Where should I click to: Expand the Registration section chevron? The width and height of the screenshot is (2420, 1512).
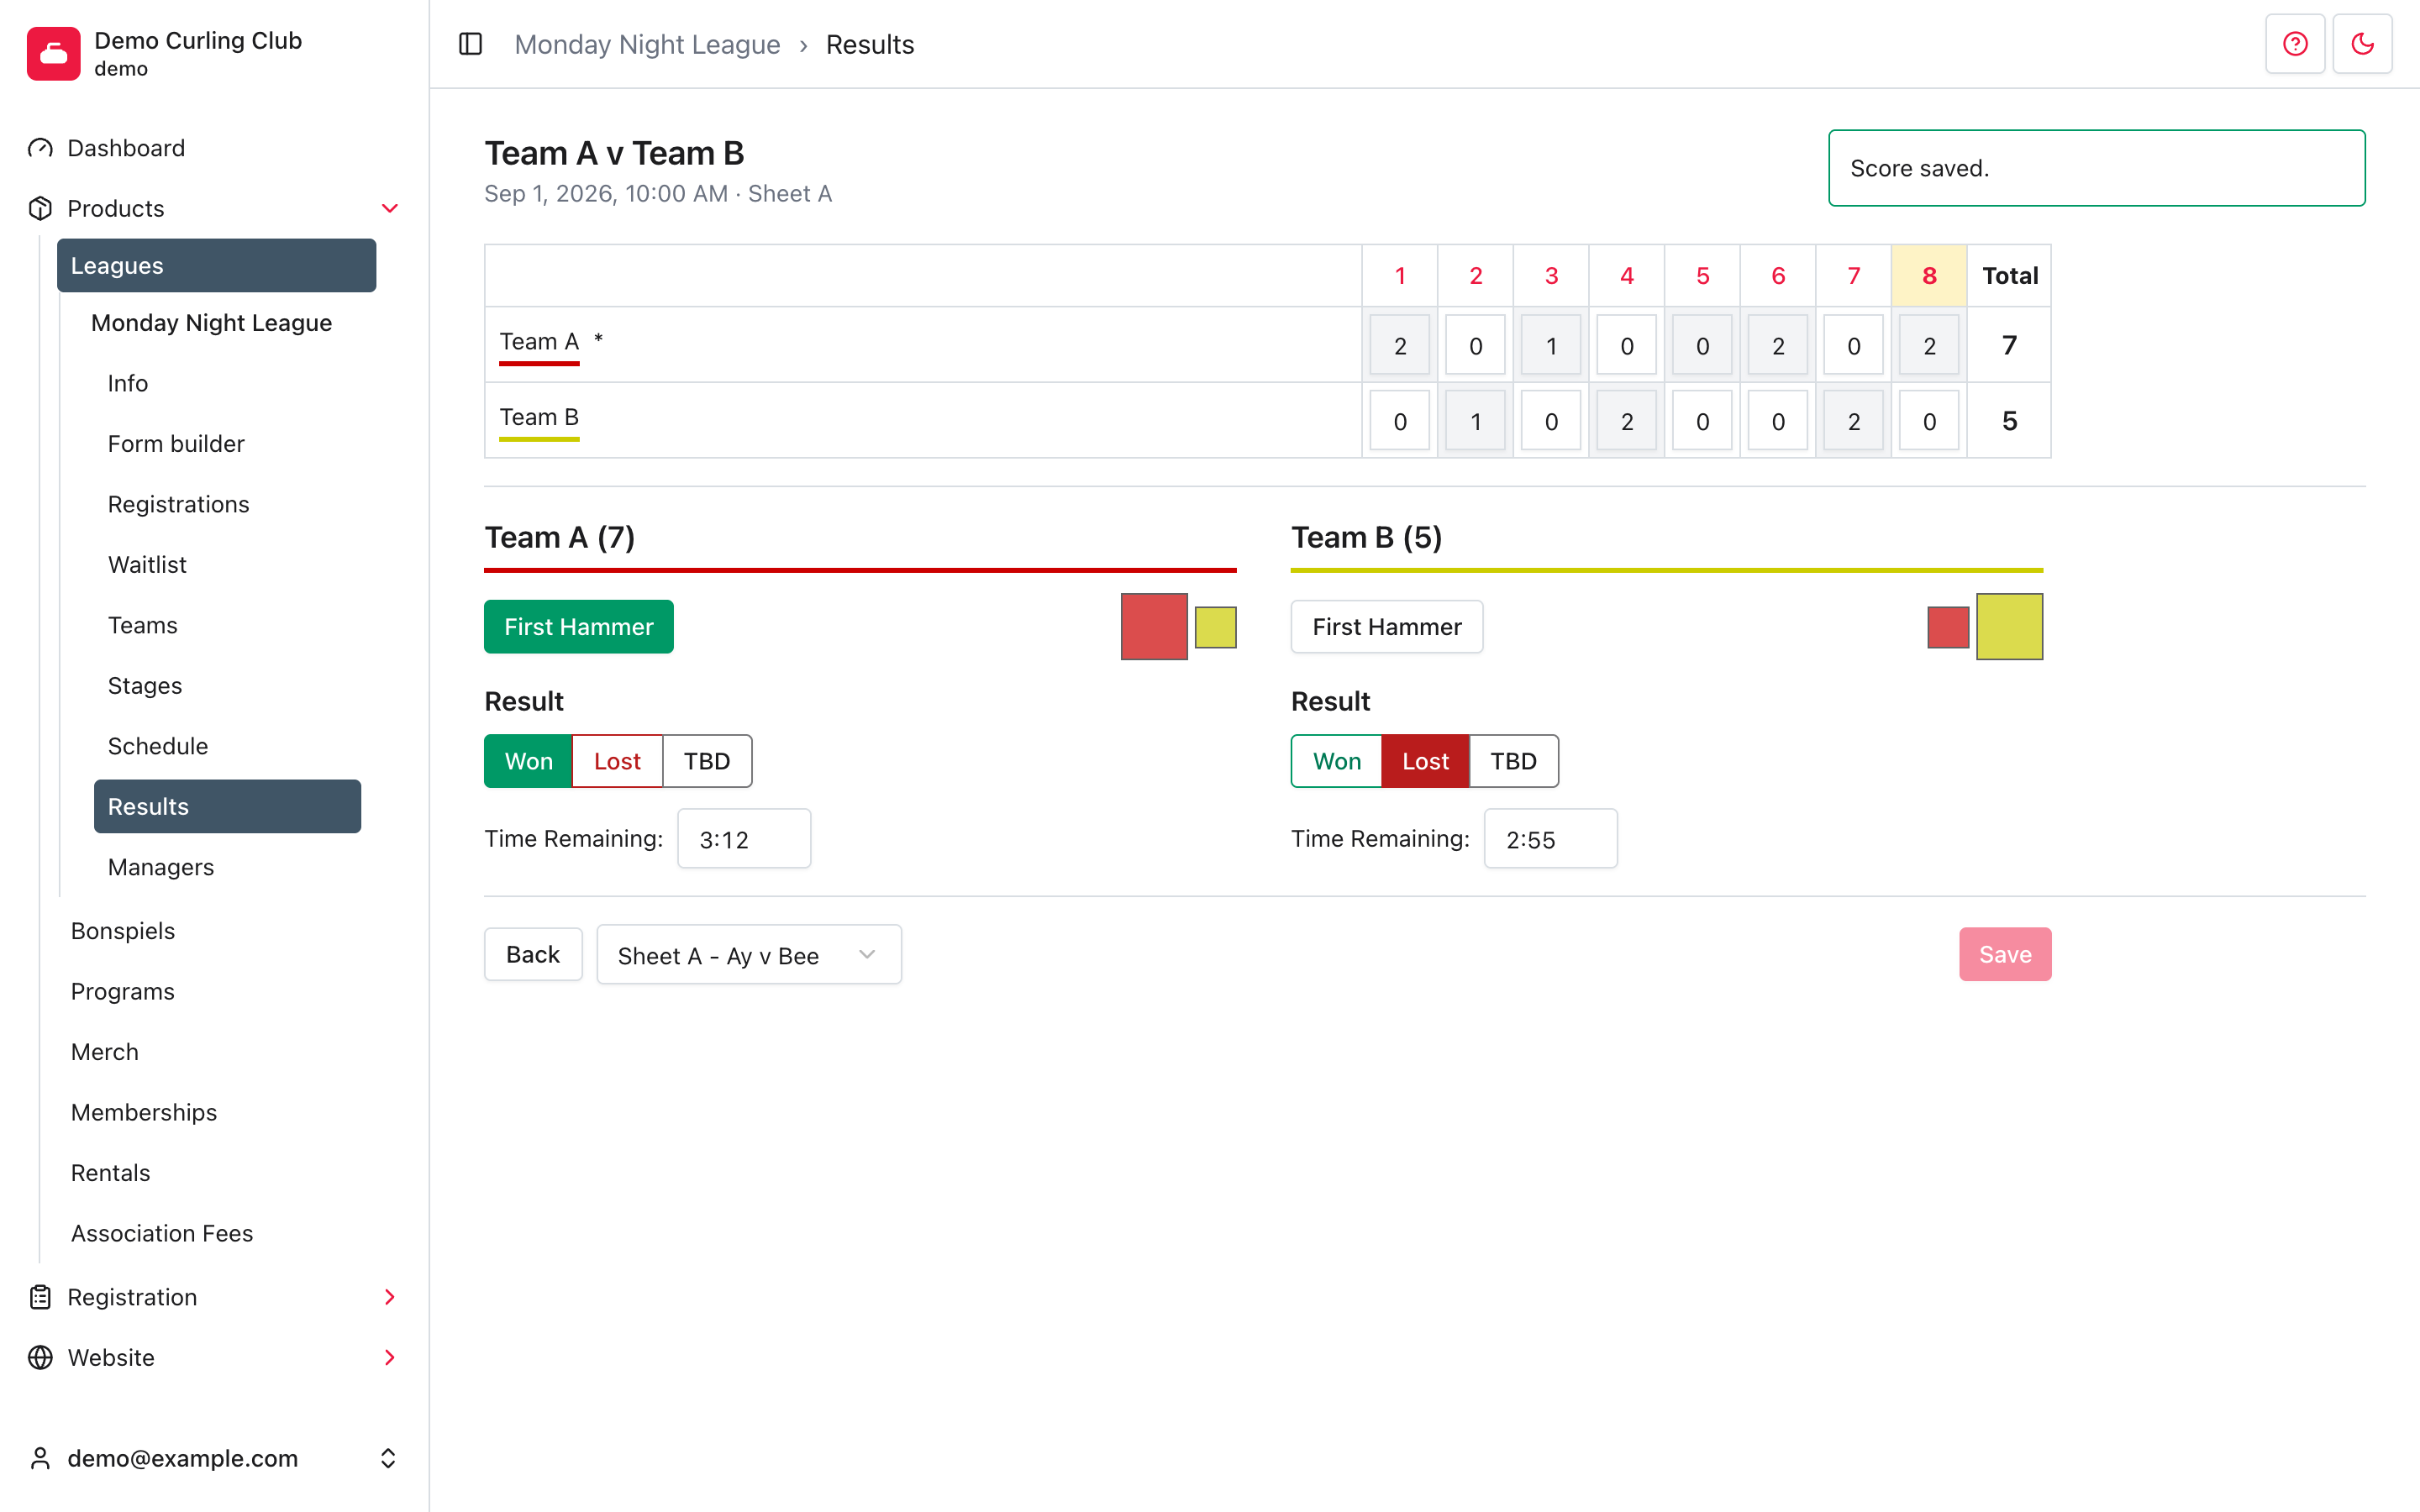(x=390, y=1297)
